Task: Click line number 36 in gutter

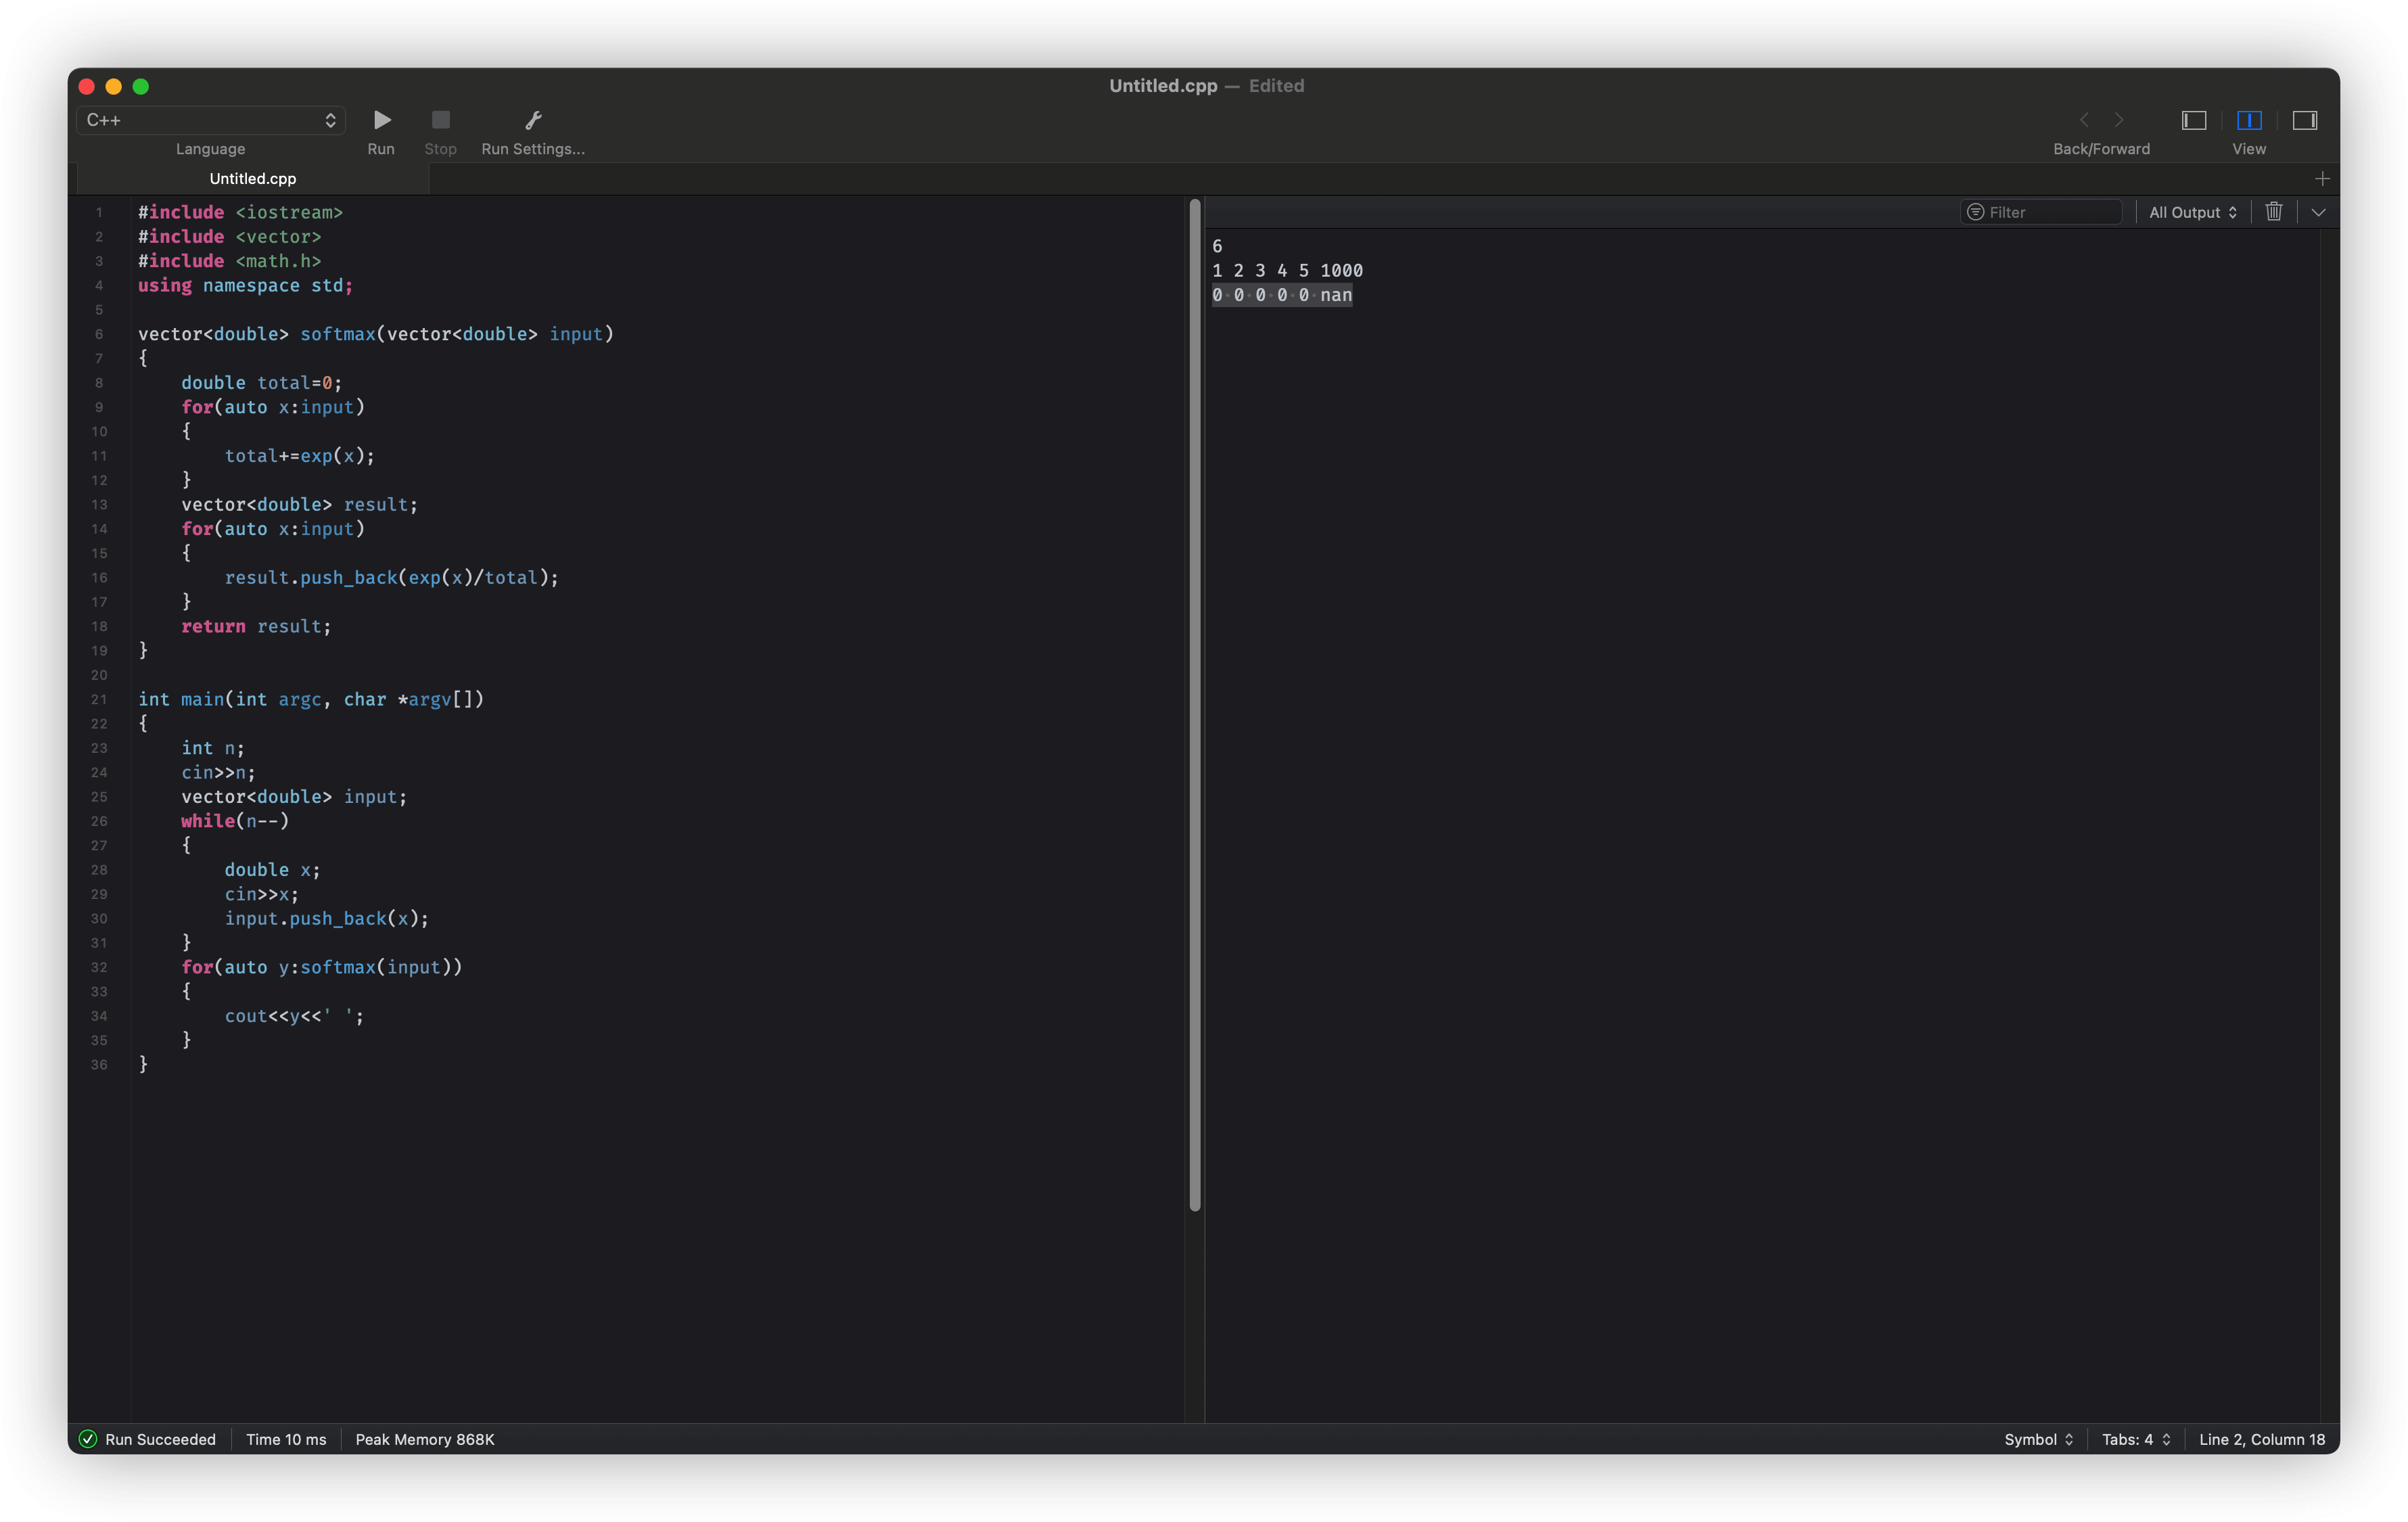Action: tap(99, 1065)
